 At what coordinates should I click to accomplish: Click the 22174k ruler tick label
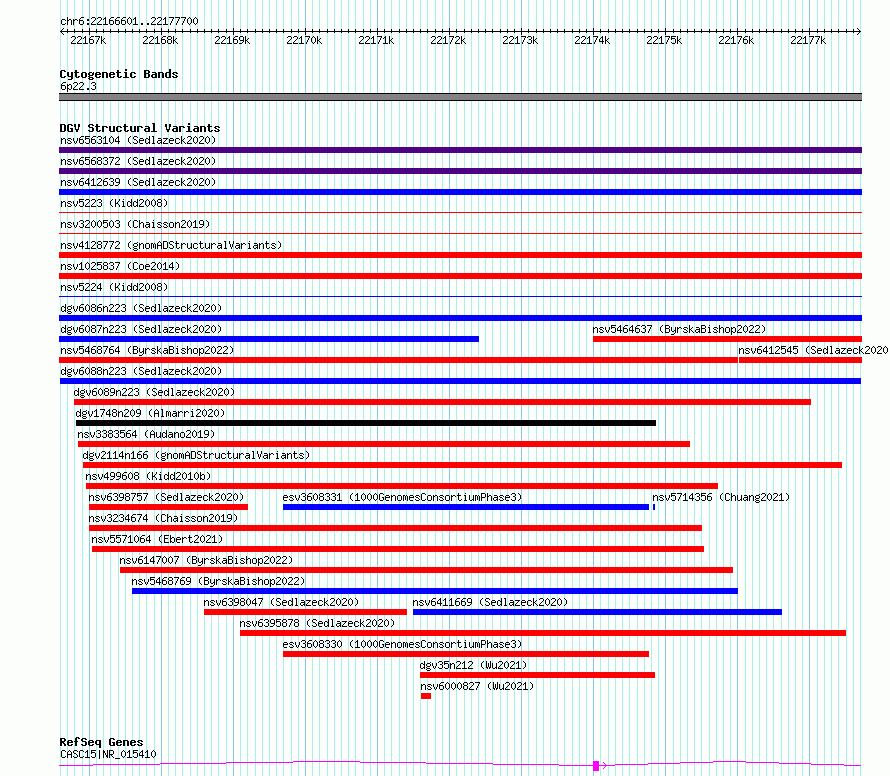pos(592,40)
